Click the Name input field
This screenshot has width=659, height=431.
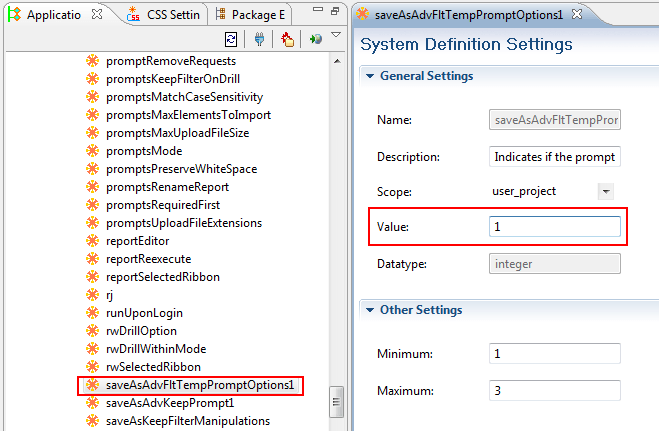(x=555, y=120)
